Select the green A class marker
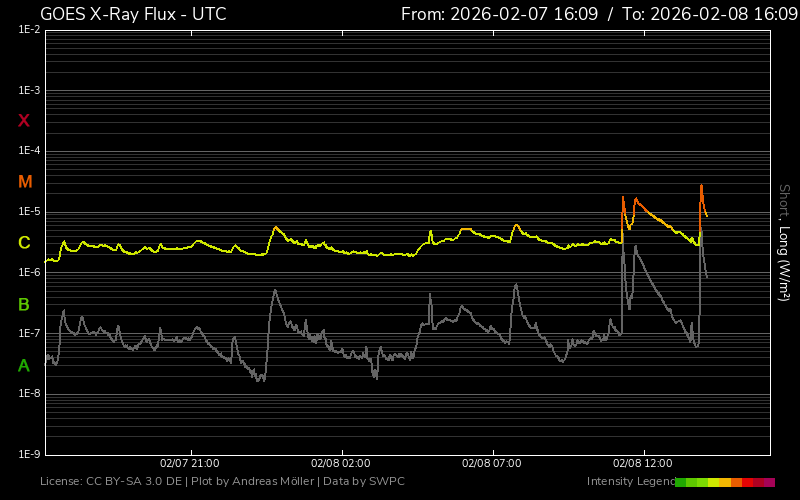 (x=24, y=366)
